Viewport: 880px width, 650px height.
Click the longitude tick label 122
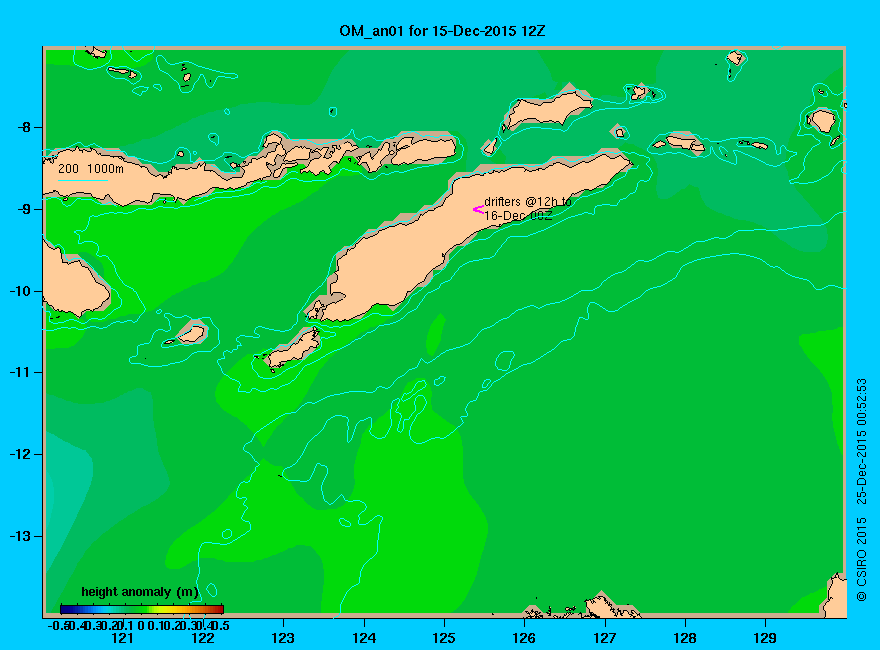(203, 638)
